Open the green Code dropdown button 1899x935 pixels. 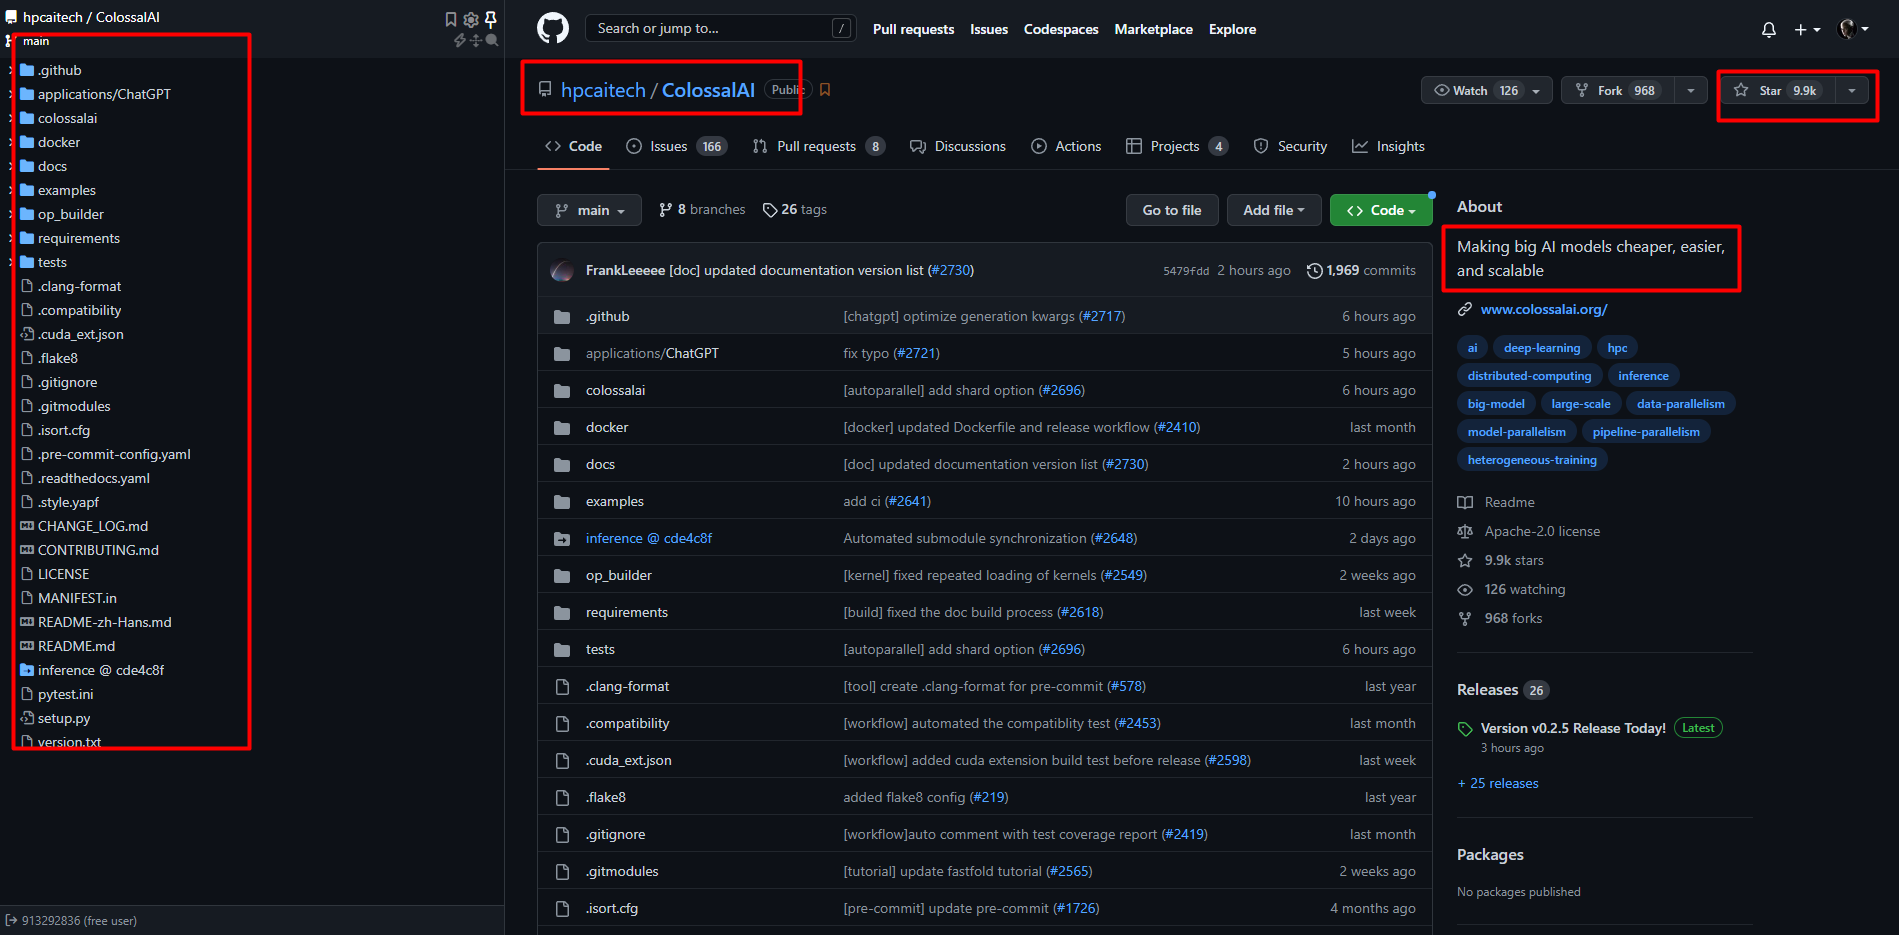click(1381, 210)
